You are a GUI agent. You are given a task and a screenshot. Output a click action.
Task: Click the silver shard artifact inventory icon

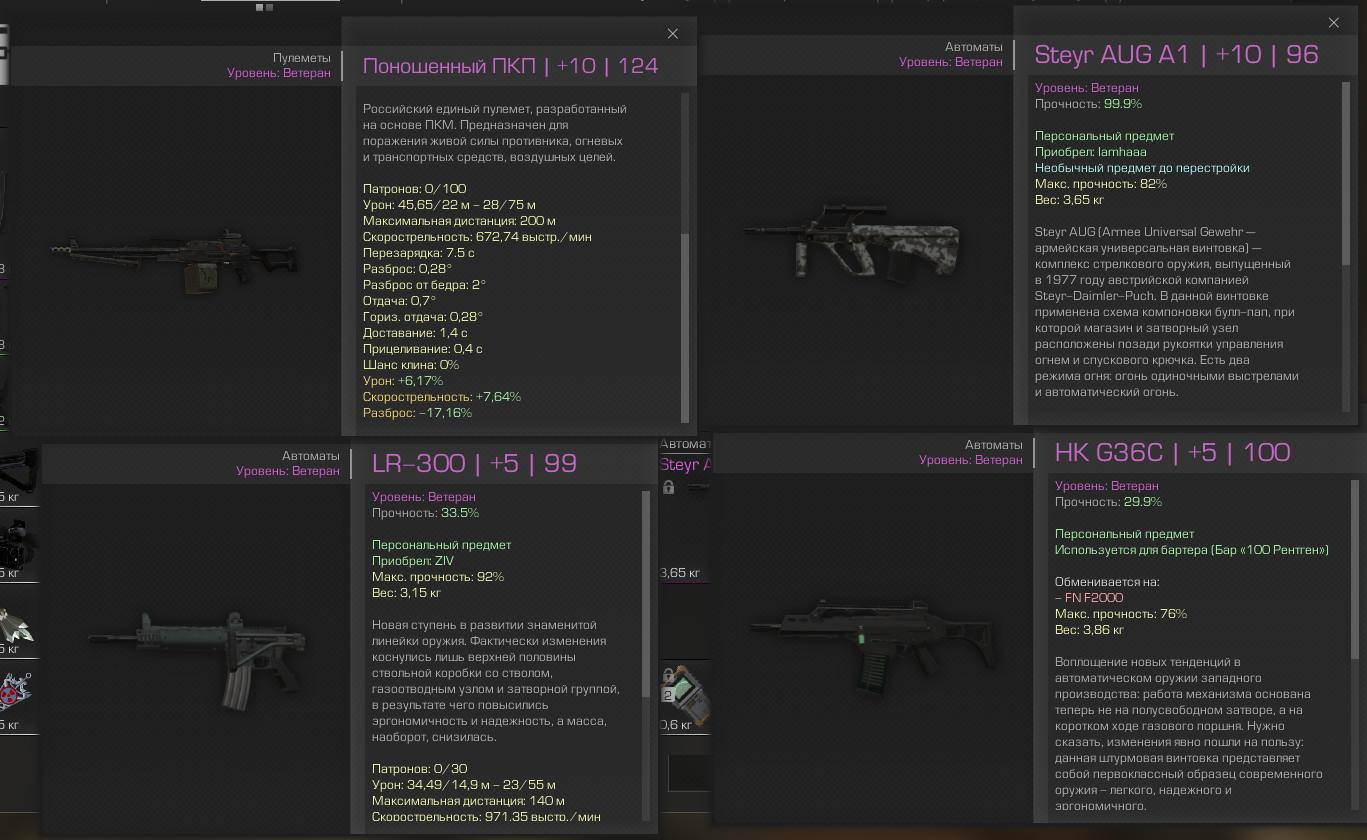[x=18, y=625]
